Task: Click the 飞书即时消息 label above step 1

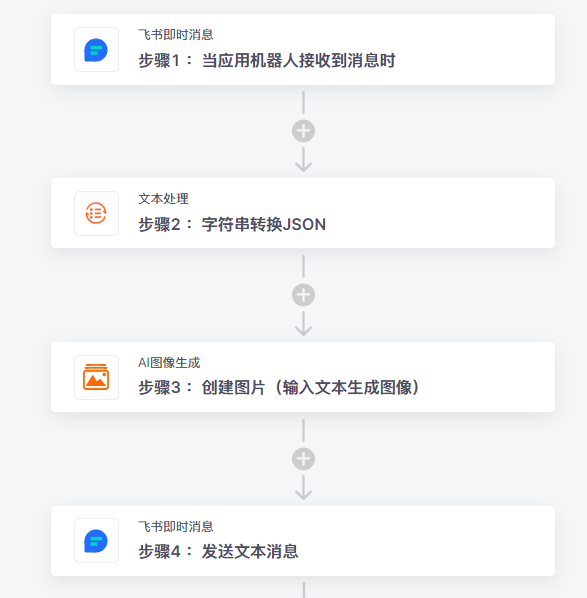Action: [175, 35]
